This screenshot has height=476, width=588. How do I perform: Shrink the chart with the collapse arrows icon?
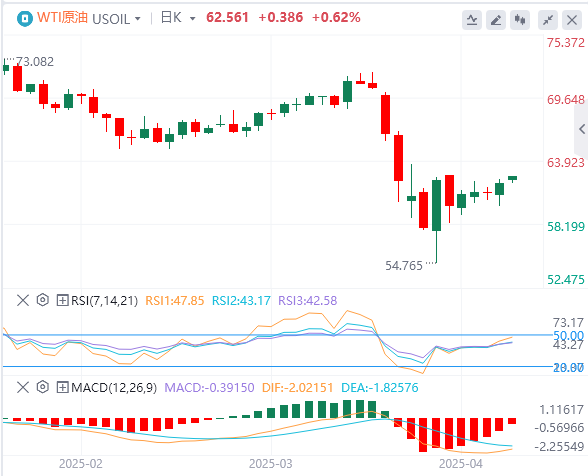(548, 20)
